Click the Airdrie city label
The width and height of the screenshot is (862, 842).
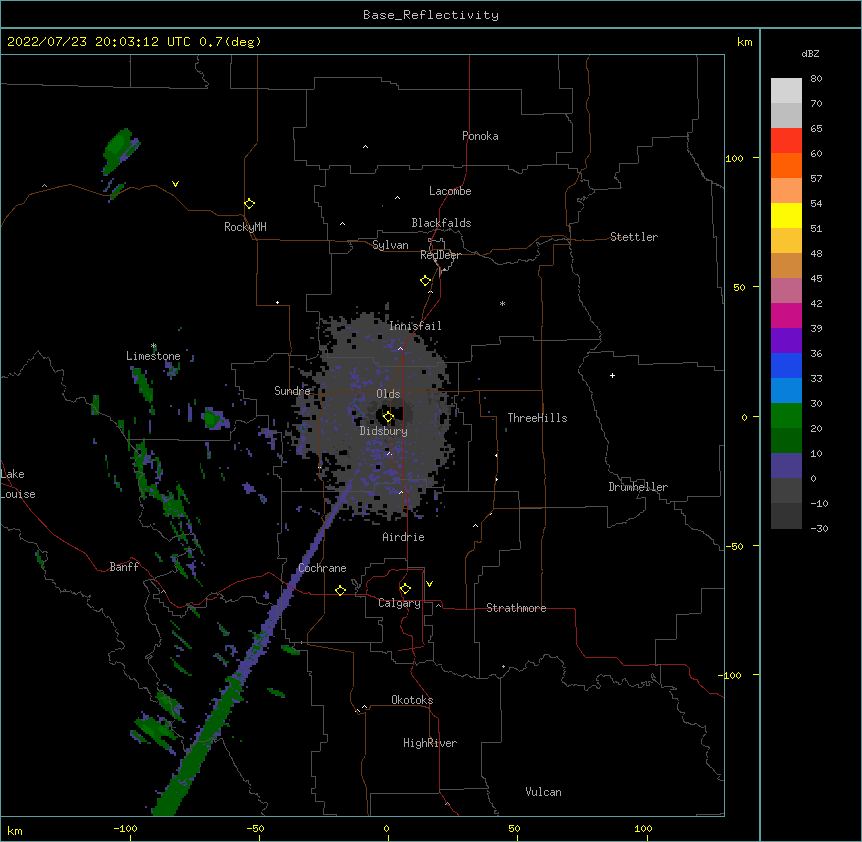tap(403, 537)
